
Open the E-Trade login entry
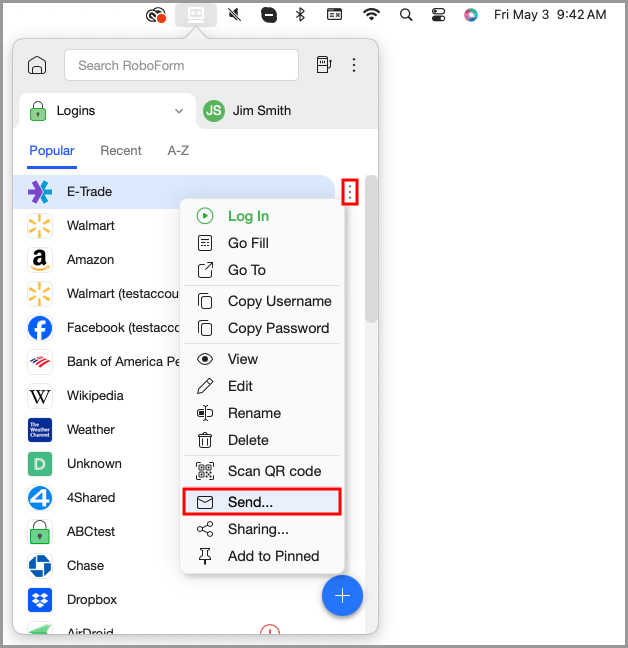click(x=174, y=192)
